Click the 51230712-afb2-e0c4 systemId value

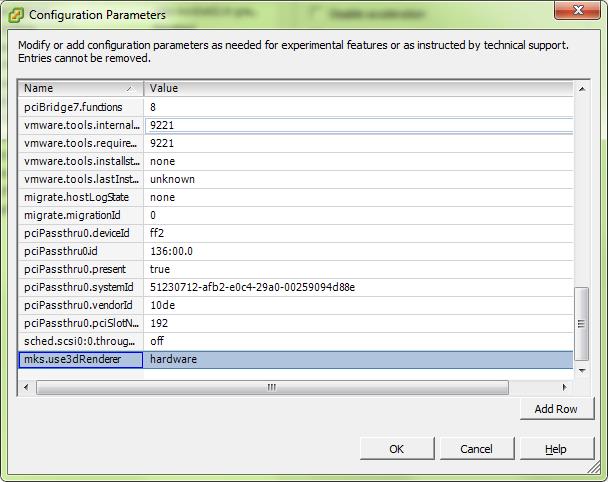pyautogui.click(x=358, y=287)
